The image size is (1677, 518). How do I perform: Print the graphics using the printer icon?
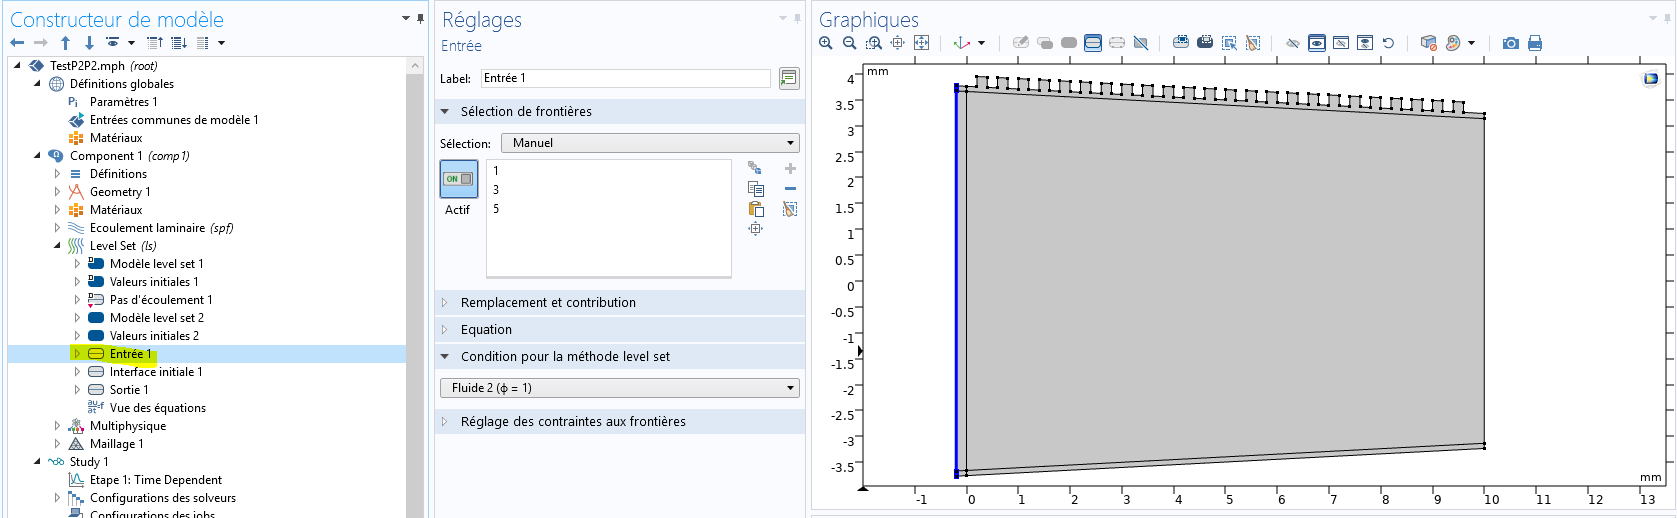pyautogui.click(x=1535, y=43)
